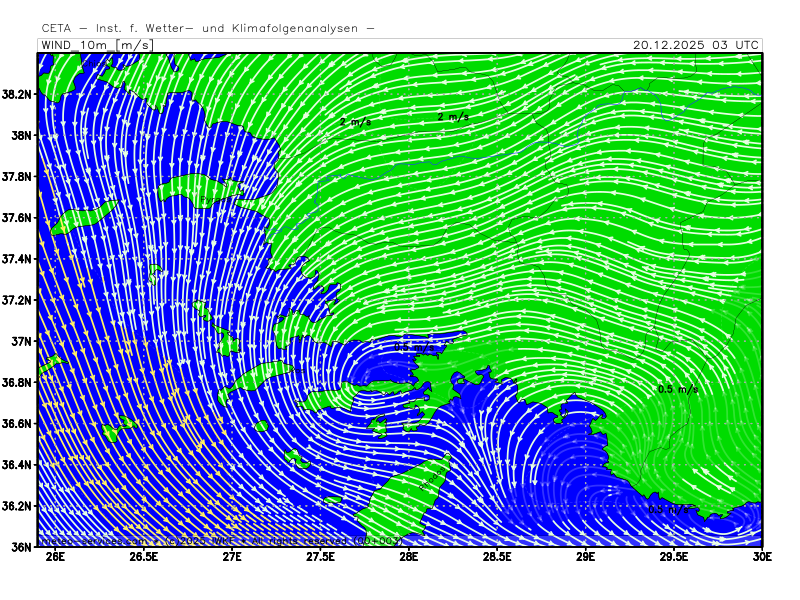Select the 30E longitude axis label
The image size is (800, 600).
(762, 558)
